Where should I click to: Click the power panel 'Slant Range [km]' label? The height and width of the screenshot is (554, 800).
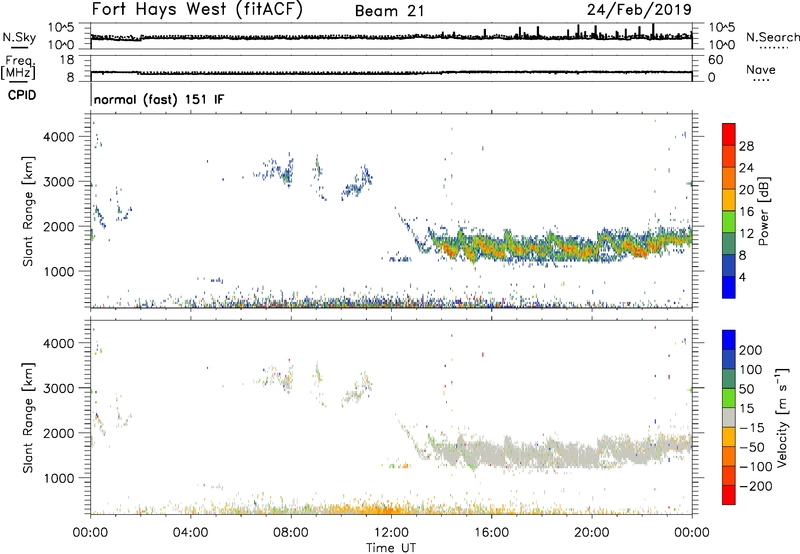point(28,211)
